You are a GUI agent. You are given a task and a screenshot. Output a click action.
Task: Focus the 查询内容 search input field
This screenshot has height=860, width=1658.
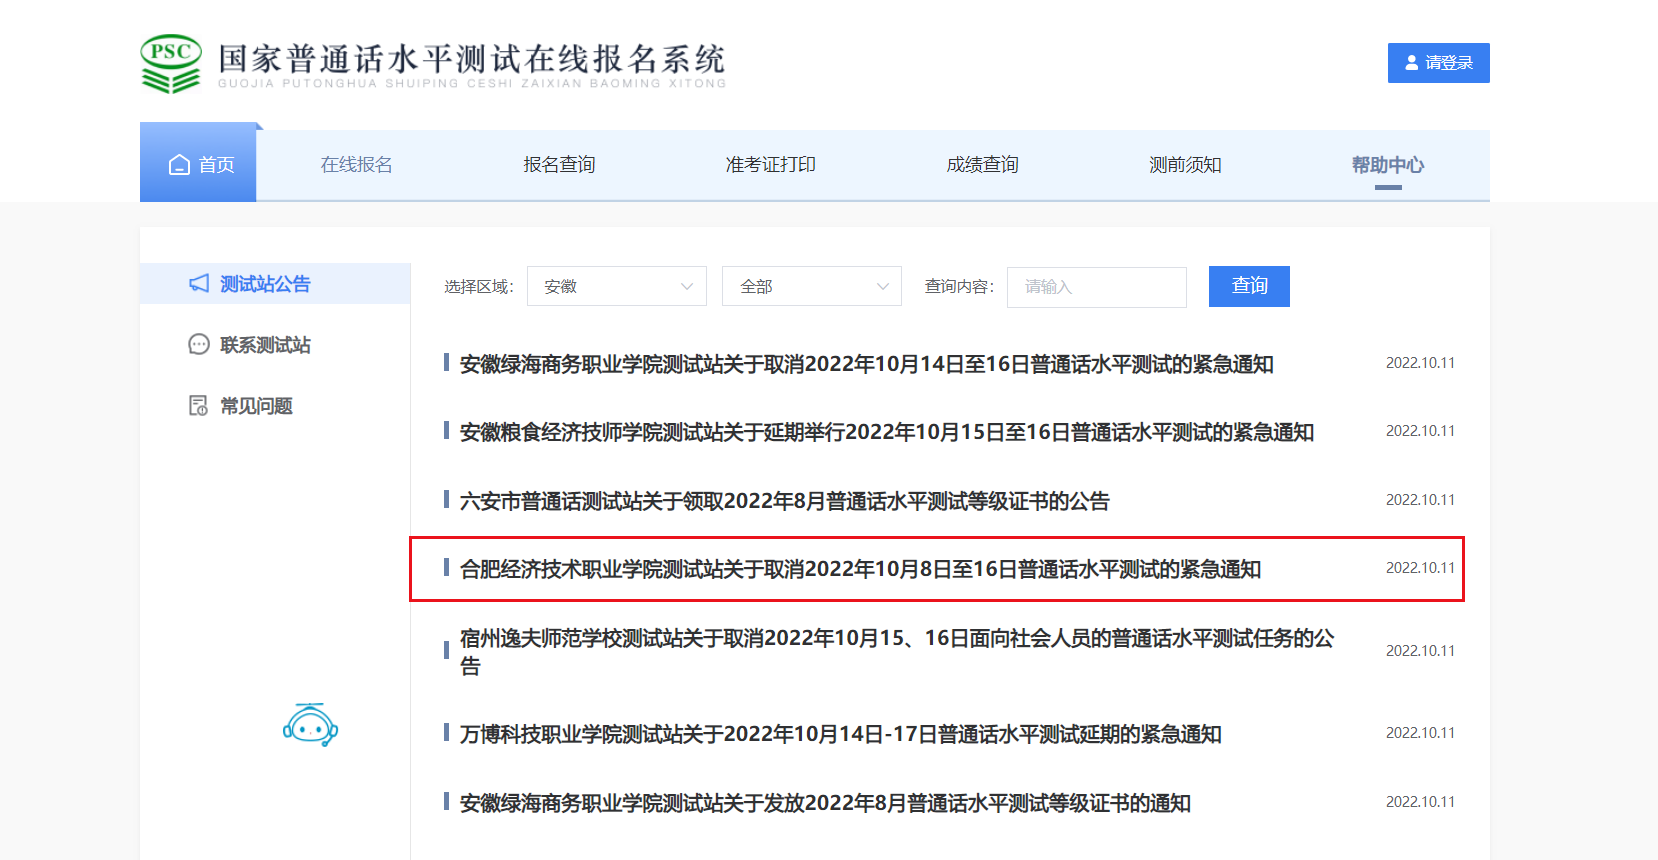pyautogui.click(x=1096, y=287)
